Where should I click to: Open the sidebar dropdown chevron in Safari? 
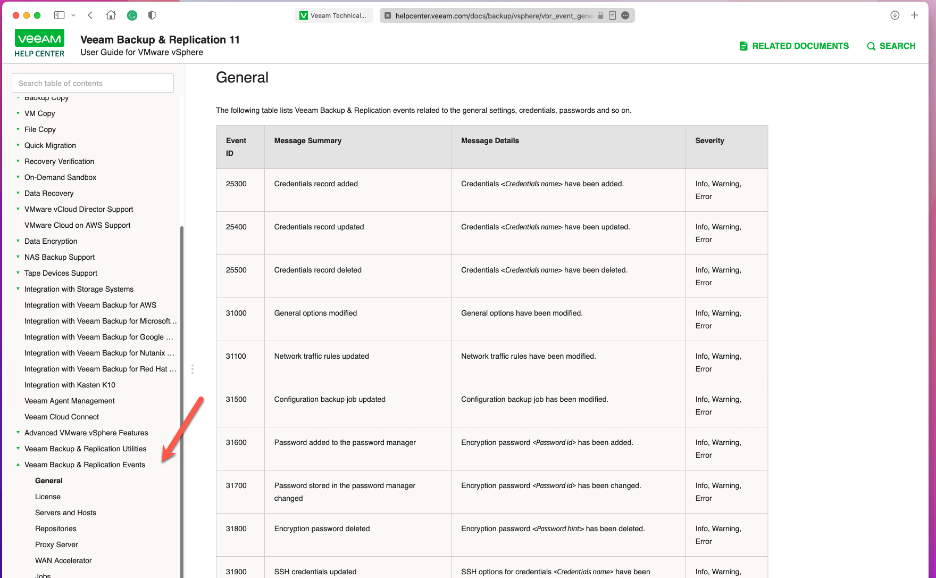[73, 15]
